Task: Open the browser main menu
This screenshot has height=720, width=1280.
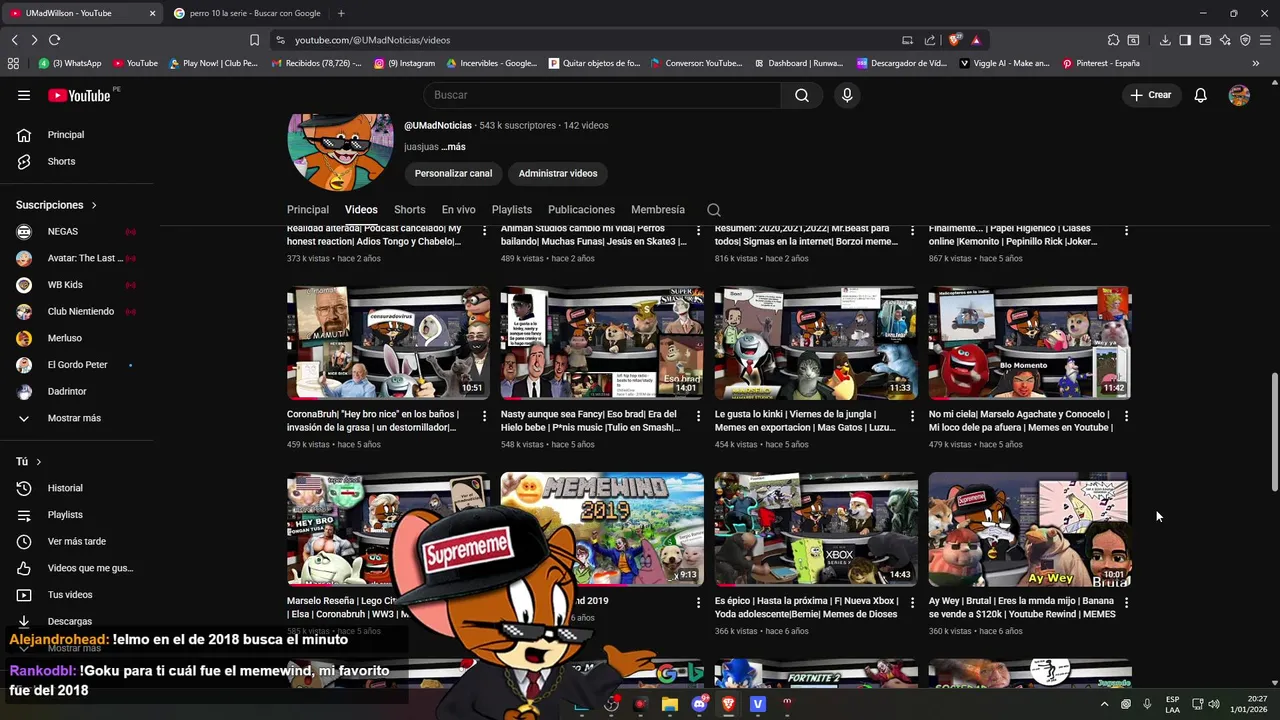Action: tap(1265, 40)
